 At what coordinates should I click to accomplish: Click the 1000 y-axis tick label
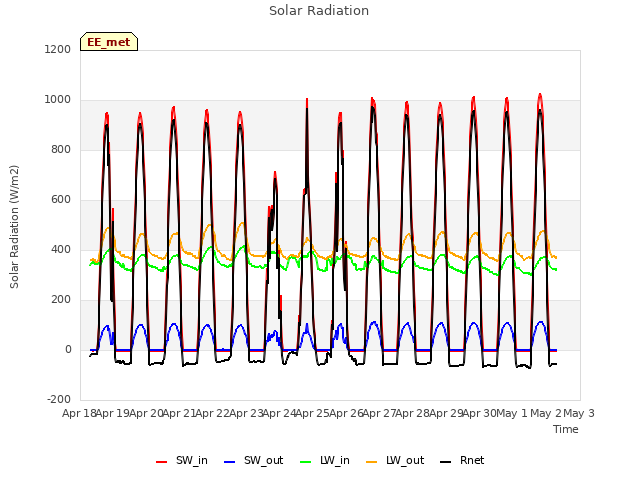tap(58, 100)
